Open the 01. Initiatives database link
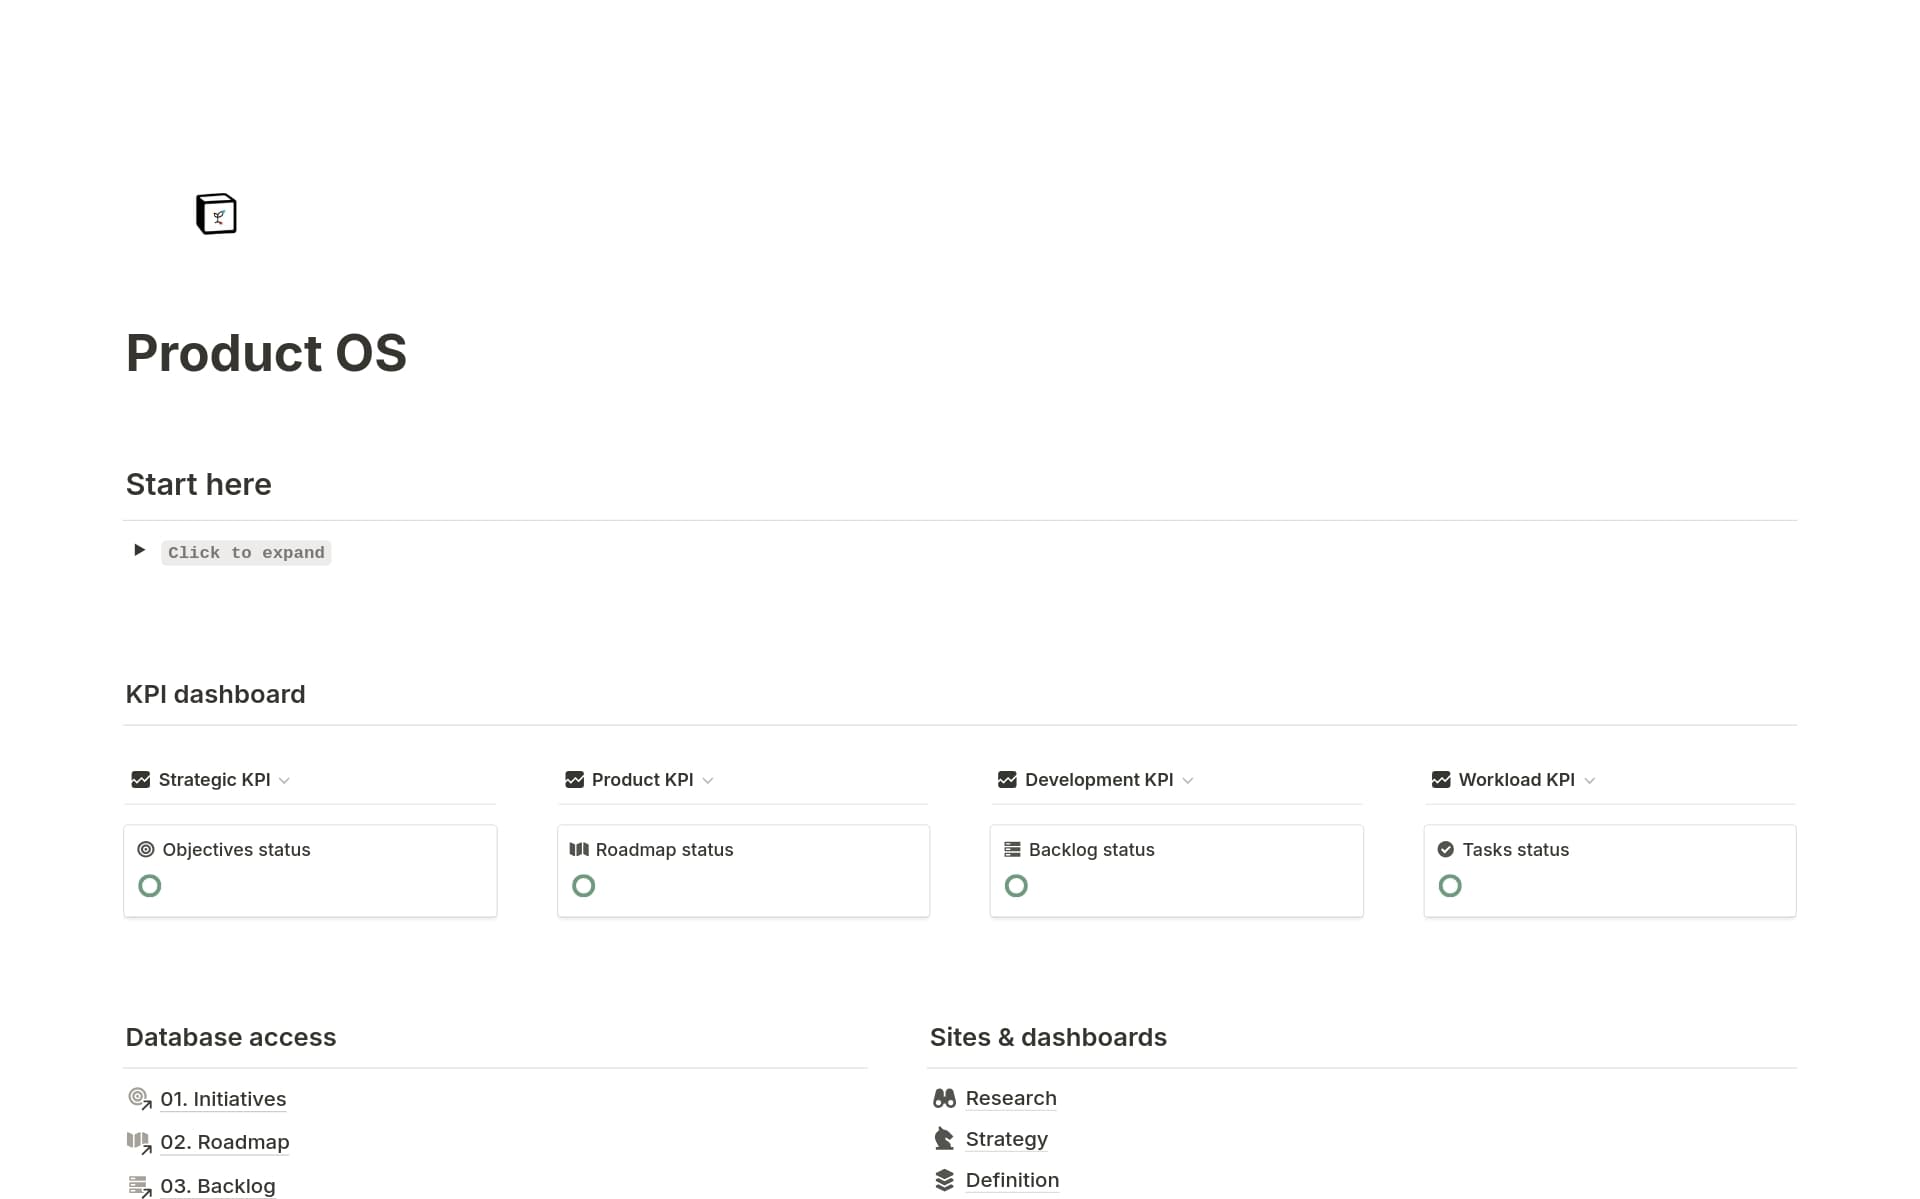Image resolution: width=1920 pixels, height=1199 pixels. click(x=223, y=1099)
